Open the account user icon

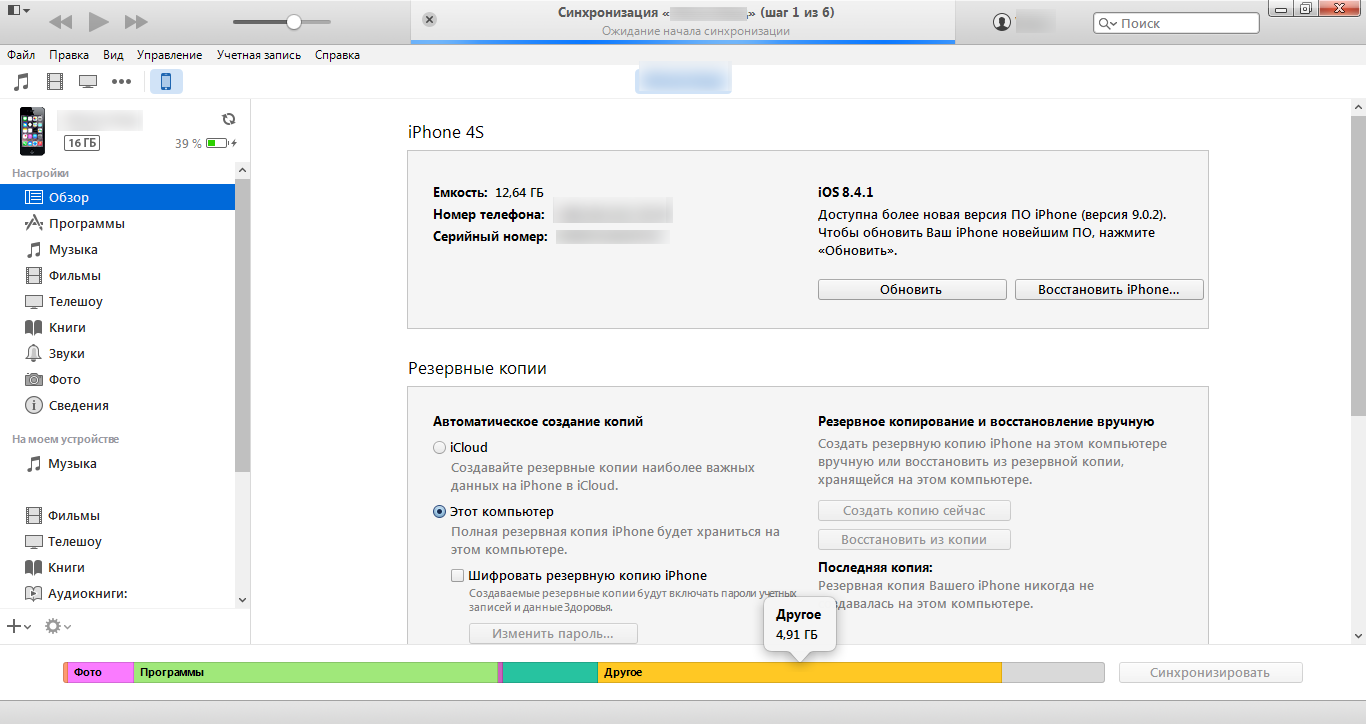1001,22
